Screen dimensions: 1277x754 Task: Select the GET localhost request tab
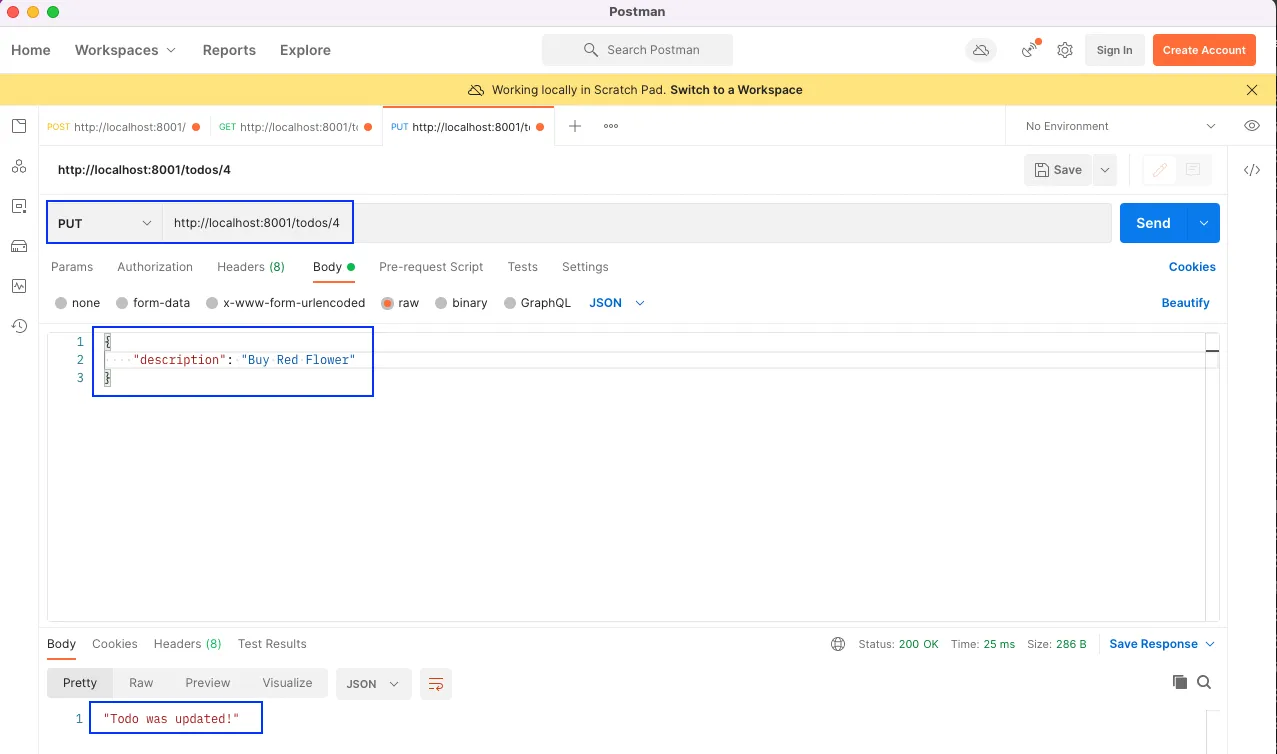296,127
